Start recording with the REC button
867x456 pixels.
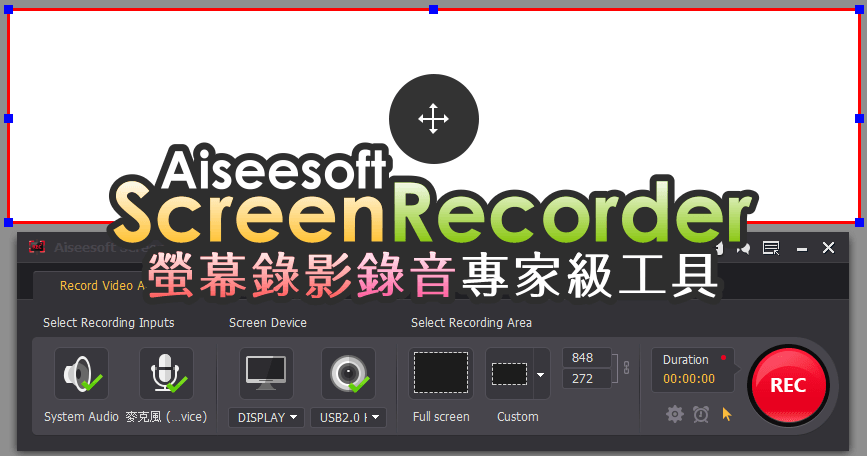pos(788,385)
